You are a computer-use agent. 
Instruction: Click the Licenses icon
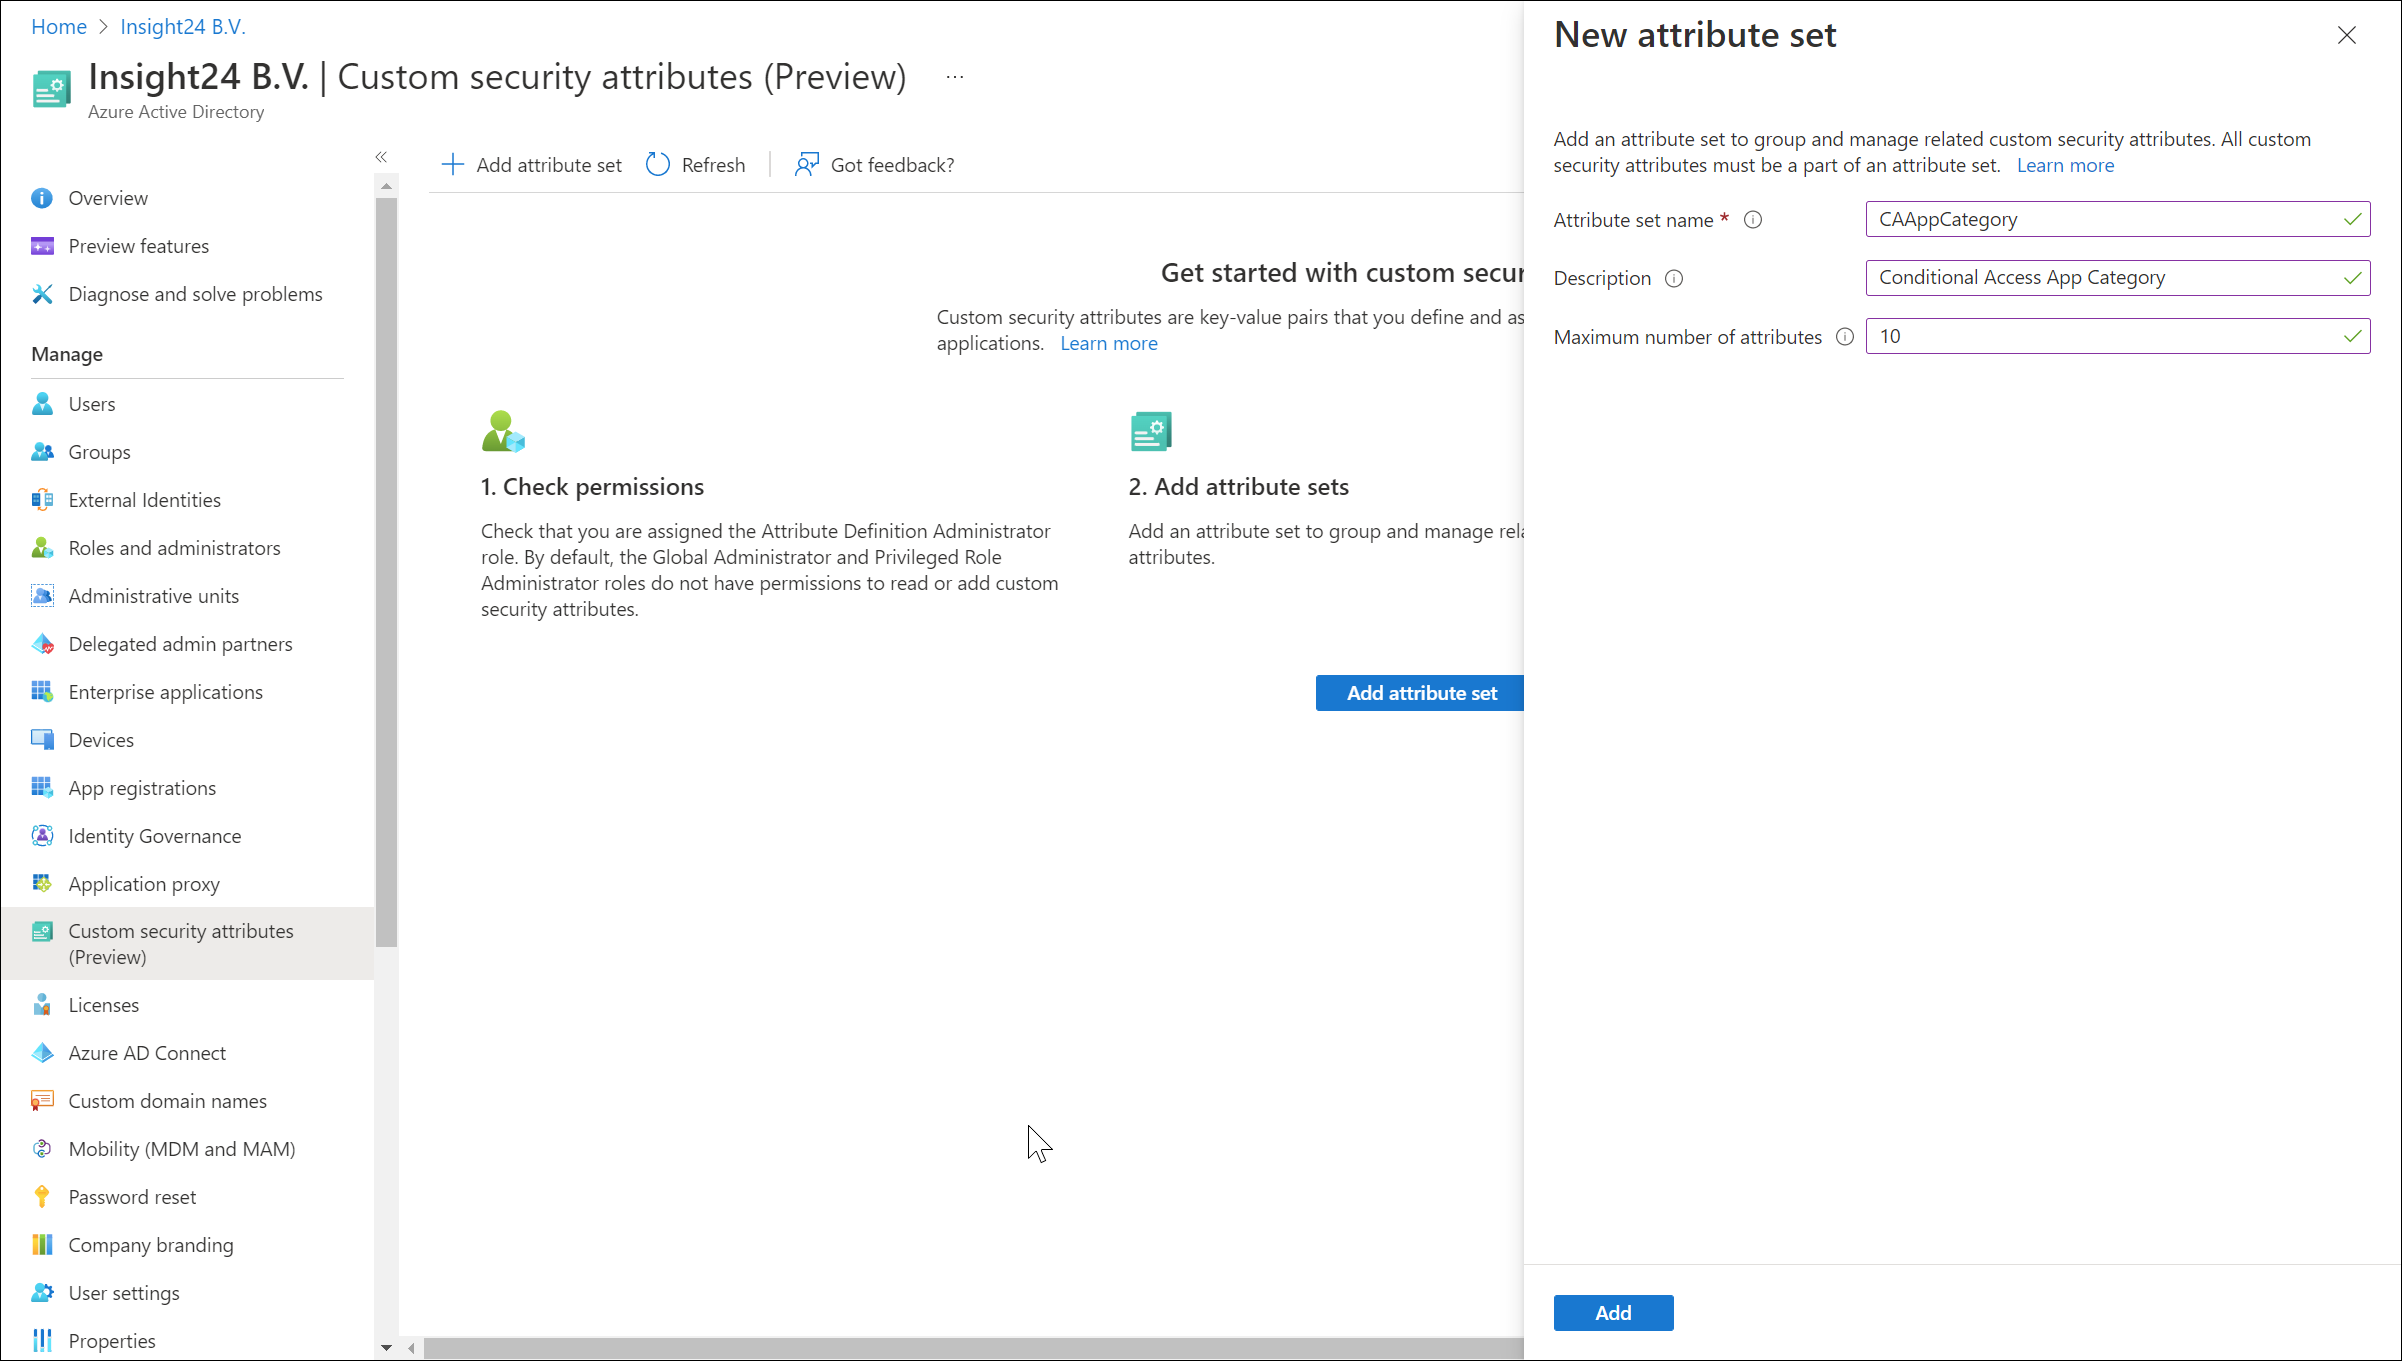pyautogui.click(x=42, y=1005)
